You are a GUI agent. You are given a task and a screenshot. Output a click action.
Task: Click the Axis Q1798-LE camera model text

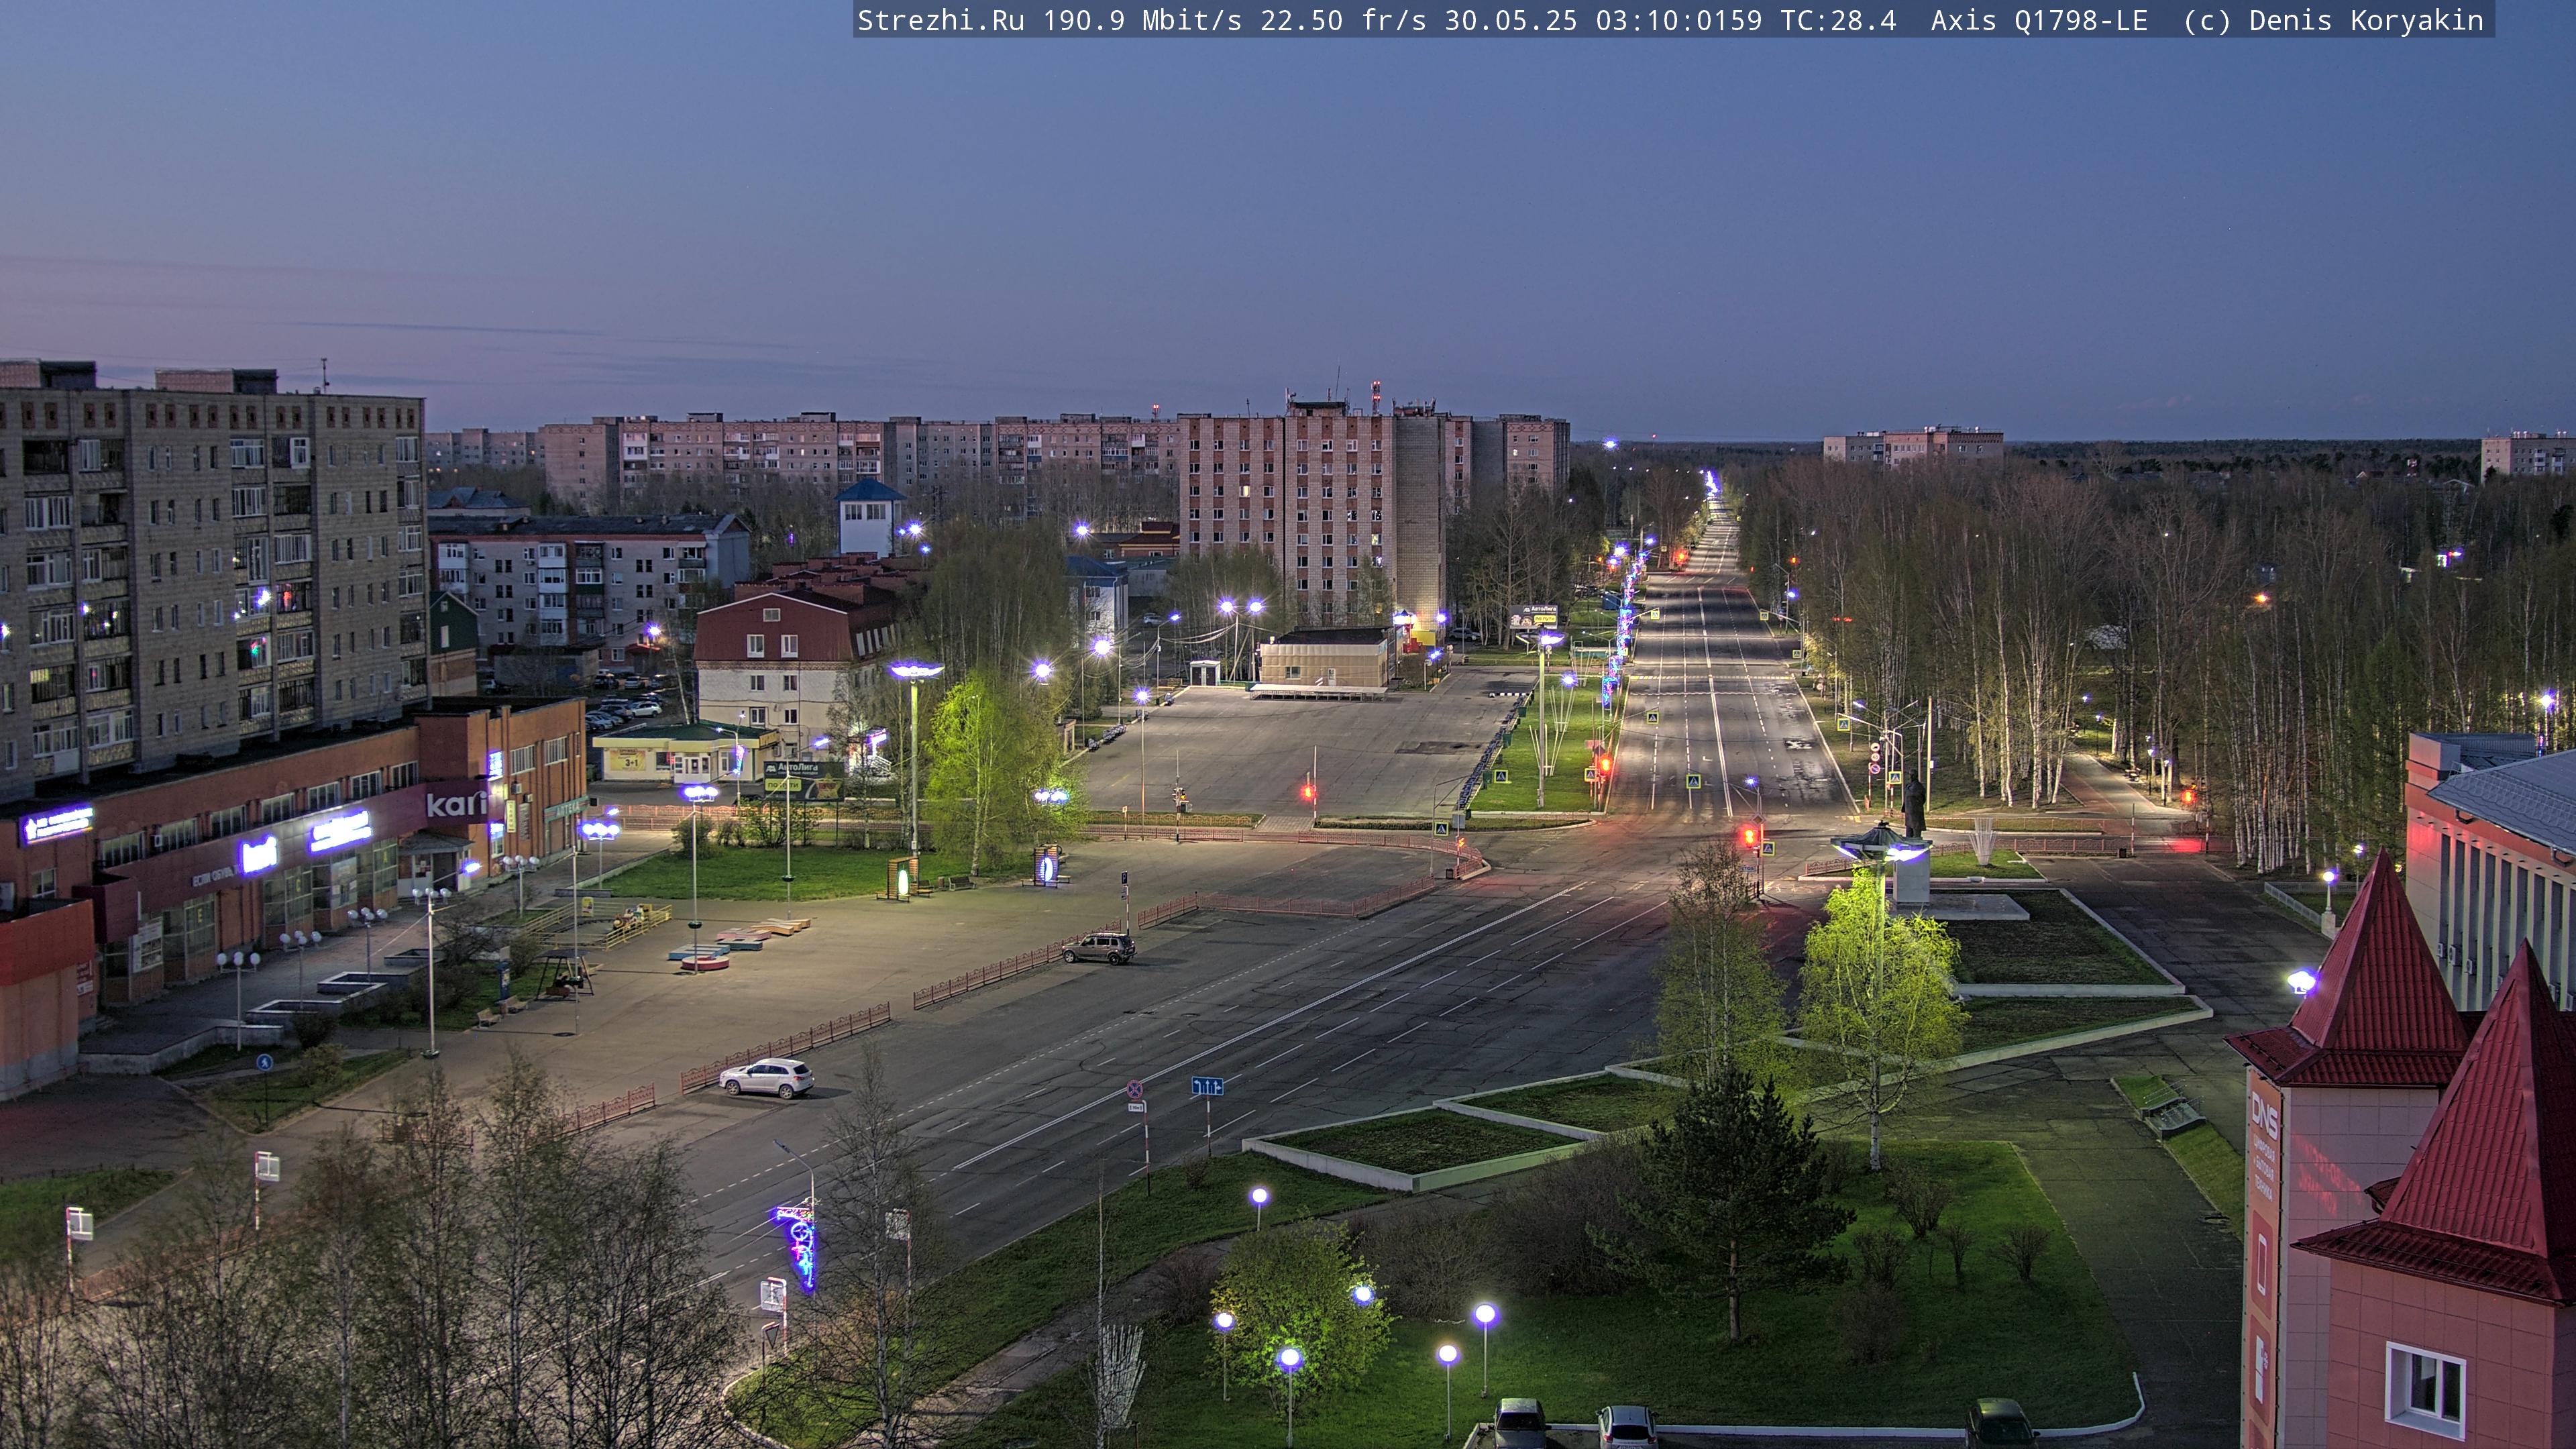pyautogui.click(x=2039, y=21)
